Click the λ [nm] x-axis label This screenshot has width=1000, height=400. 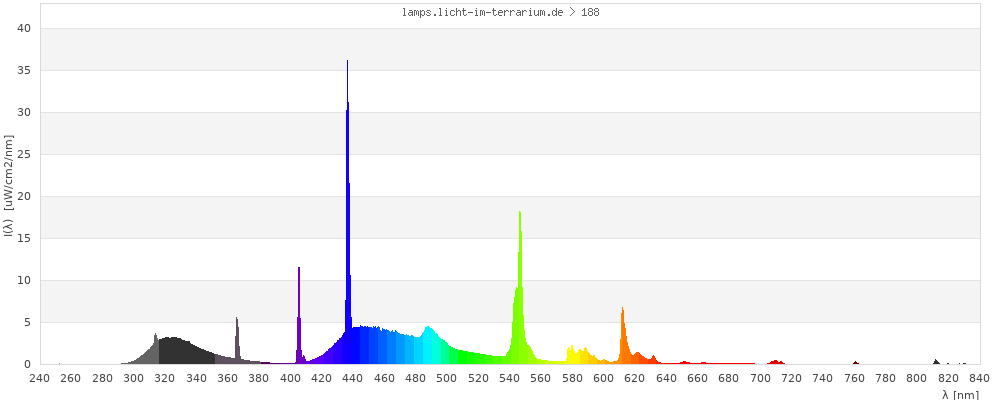[x=960, y=394]
